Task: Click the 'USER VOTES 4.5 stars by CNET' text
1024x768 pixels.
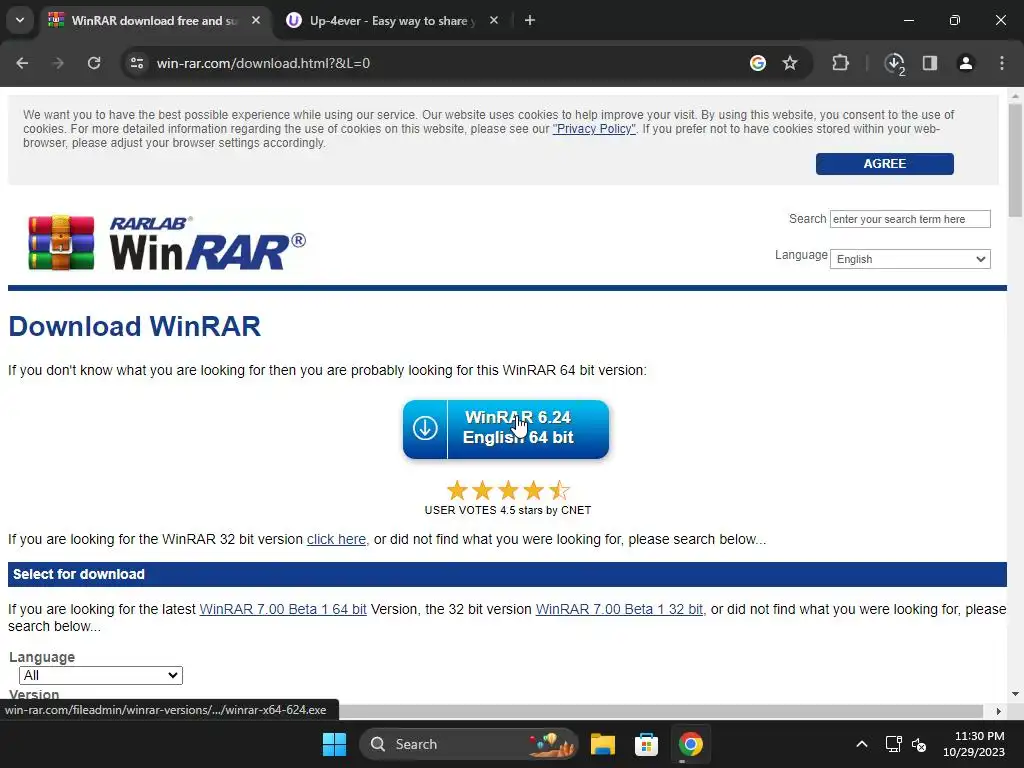Action: click(x=507, y=510)
